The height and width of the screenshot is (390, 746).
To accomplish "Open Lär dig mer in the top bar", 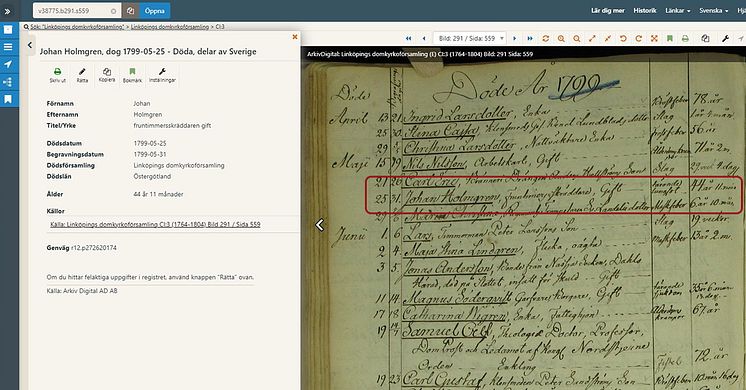I will tap(608, 10).
